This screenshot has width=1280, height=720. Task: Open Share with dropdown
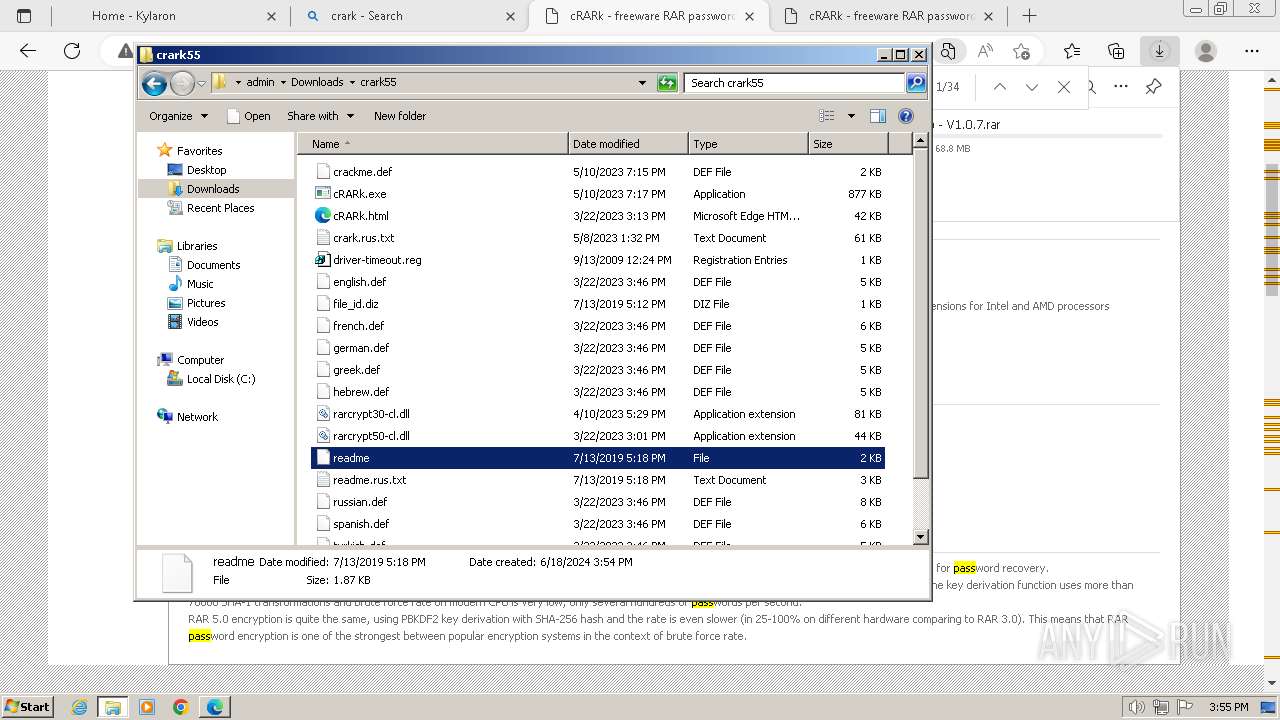click(x=320, y=116)
